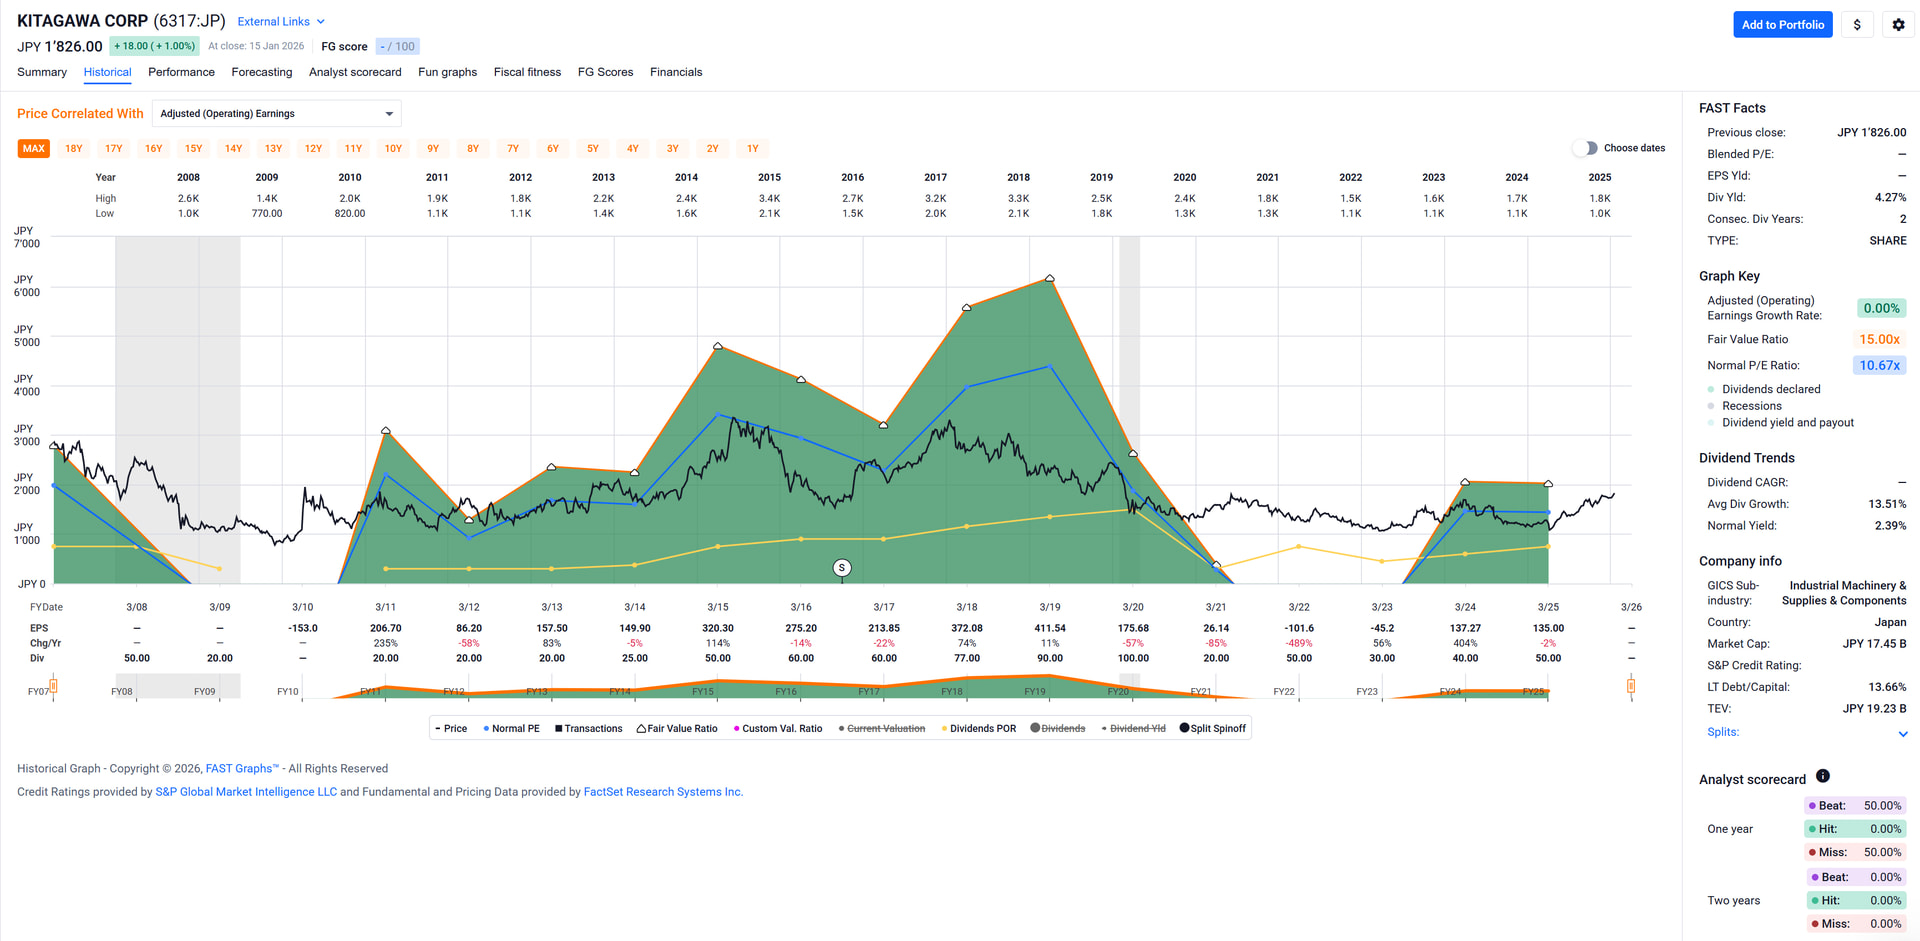
Task: Click Add to Portfolio button
Action: [1782, 25]
